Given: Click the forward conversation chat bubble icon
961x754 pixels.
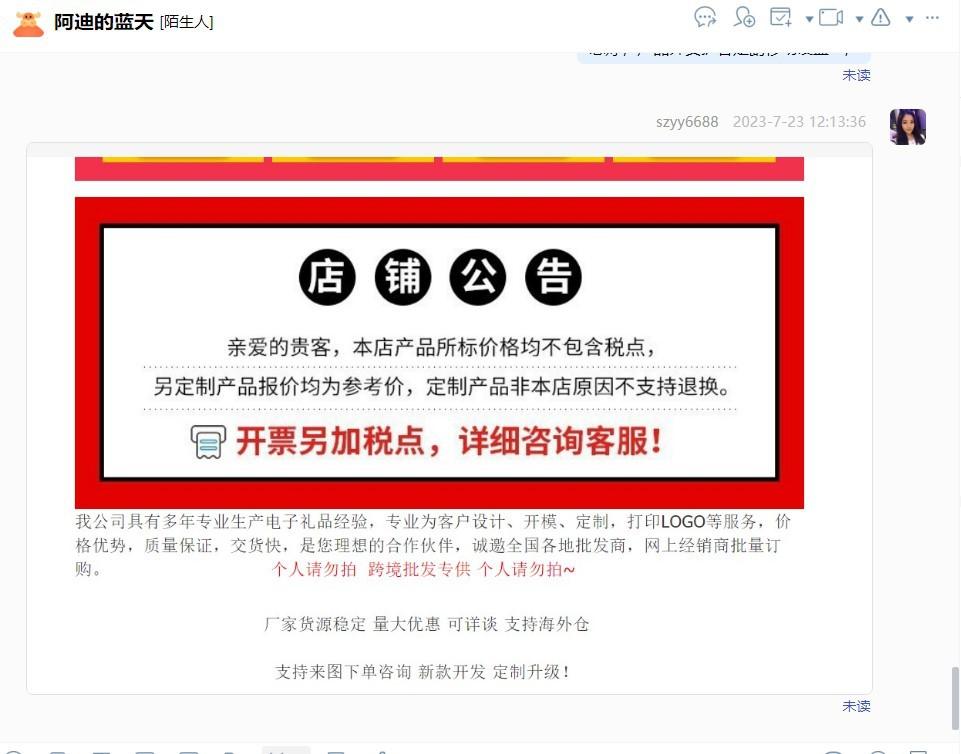Looking at the screenshot, I should 705,17.
